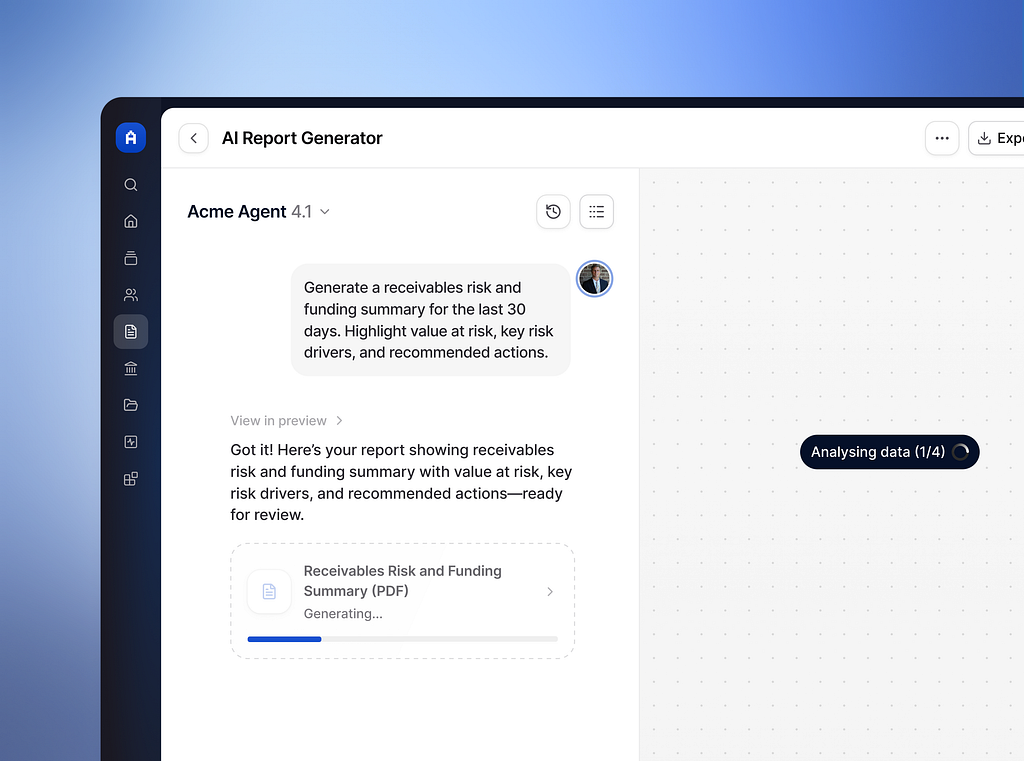1024x761 pixels.
Task: Click the PDF generating progress bar
Action: pos(401,639)
